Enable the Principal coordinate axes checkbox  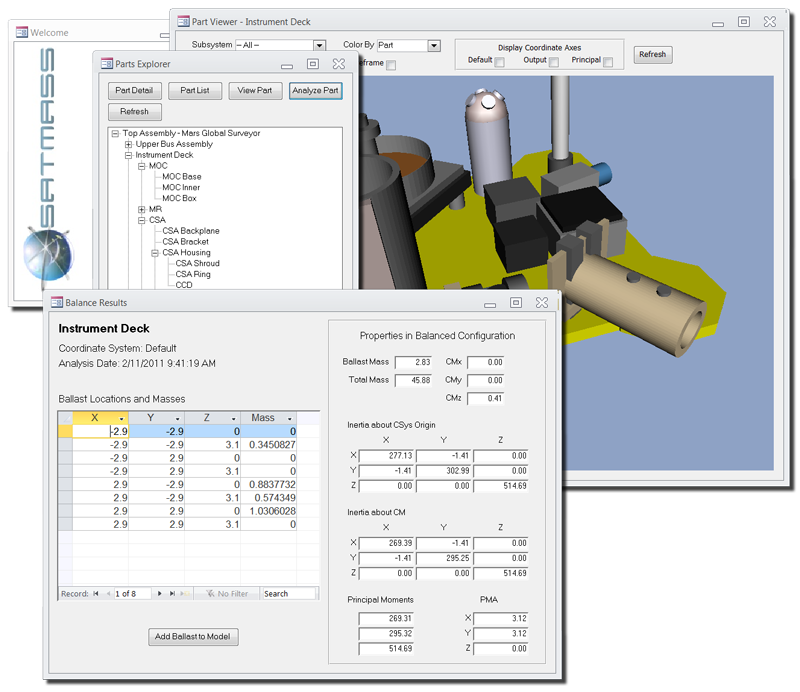pyautogui.click(x=608, y=62)
